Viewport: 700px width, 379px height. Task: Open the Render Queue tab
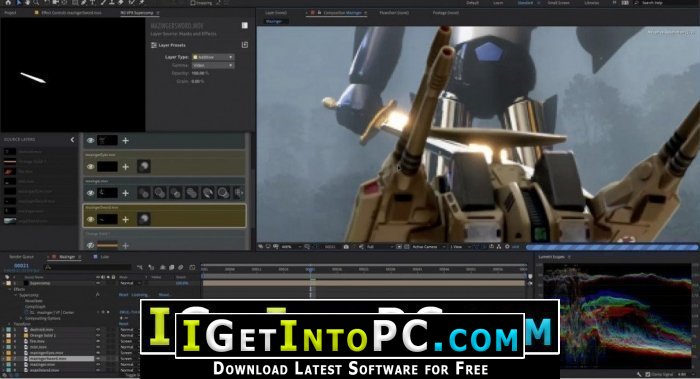(21, 257)
